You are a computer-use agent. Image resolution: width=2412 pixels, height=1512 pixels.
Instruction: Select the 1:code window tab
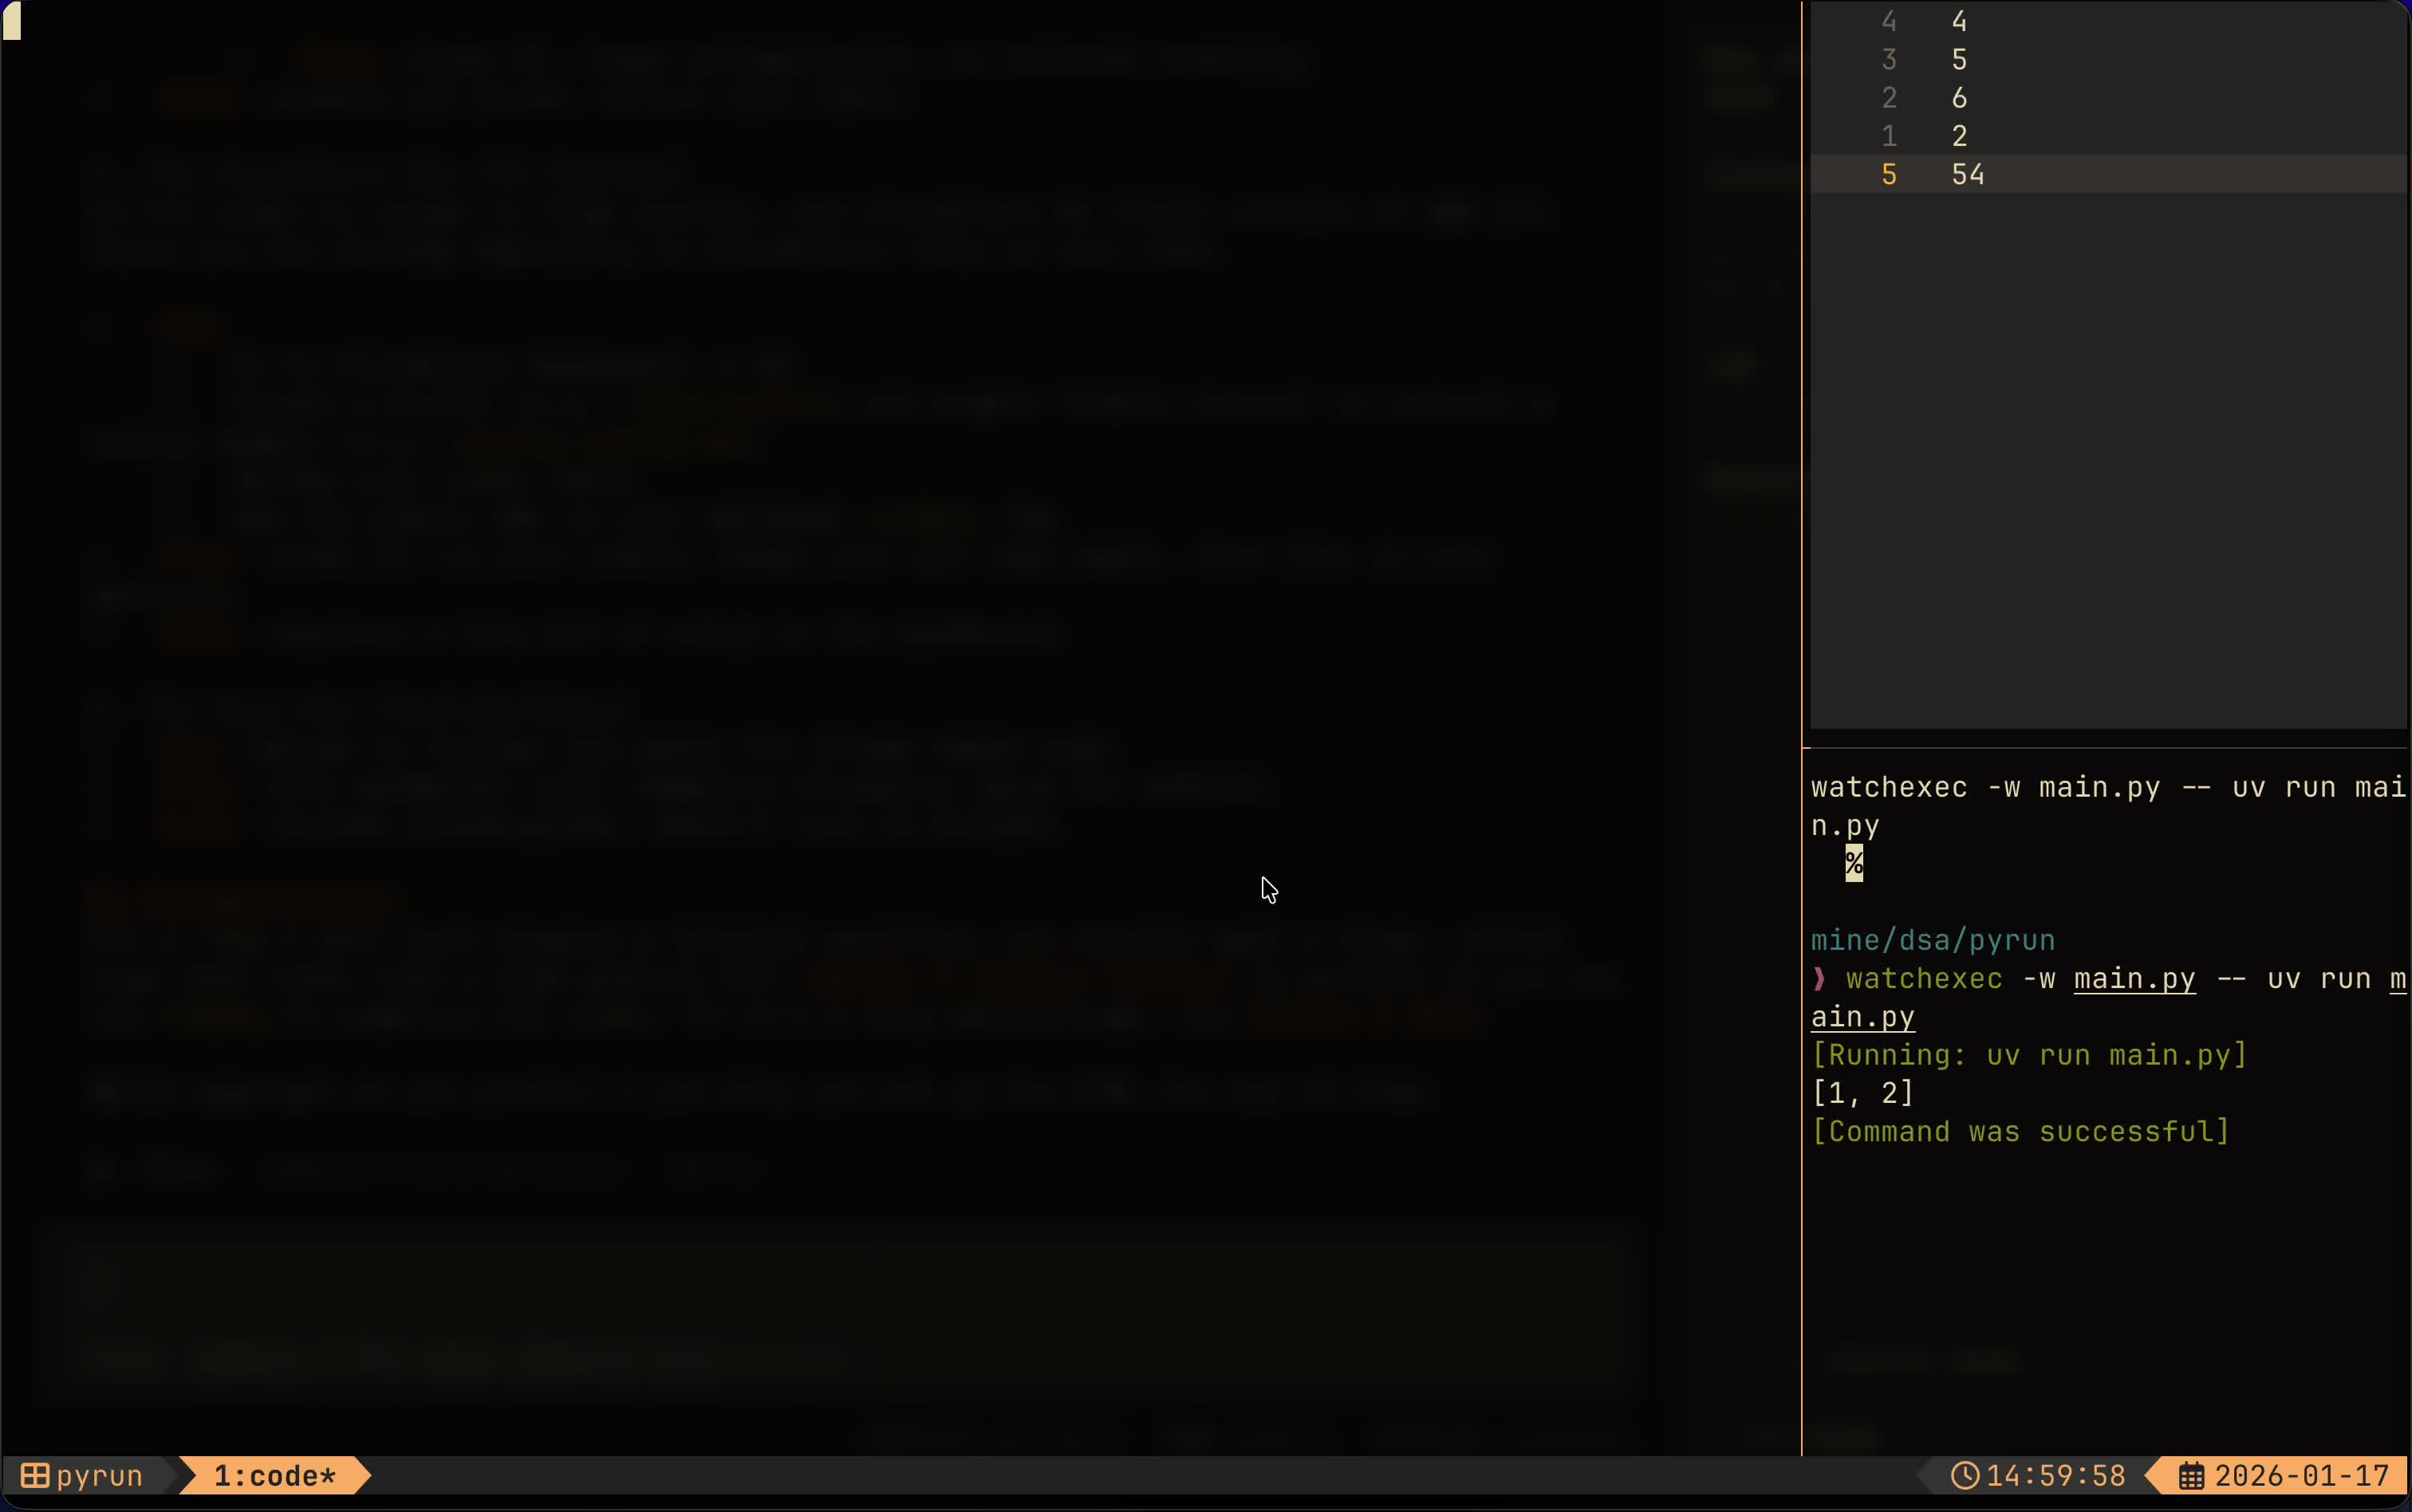[274, 1476]
